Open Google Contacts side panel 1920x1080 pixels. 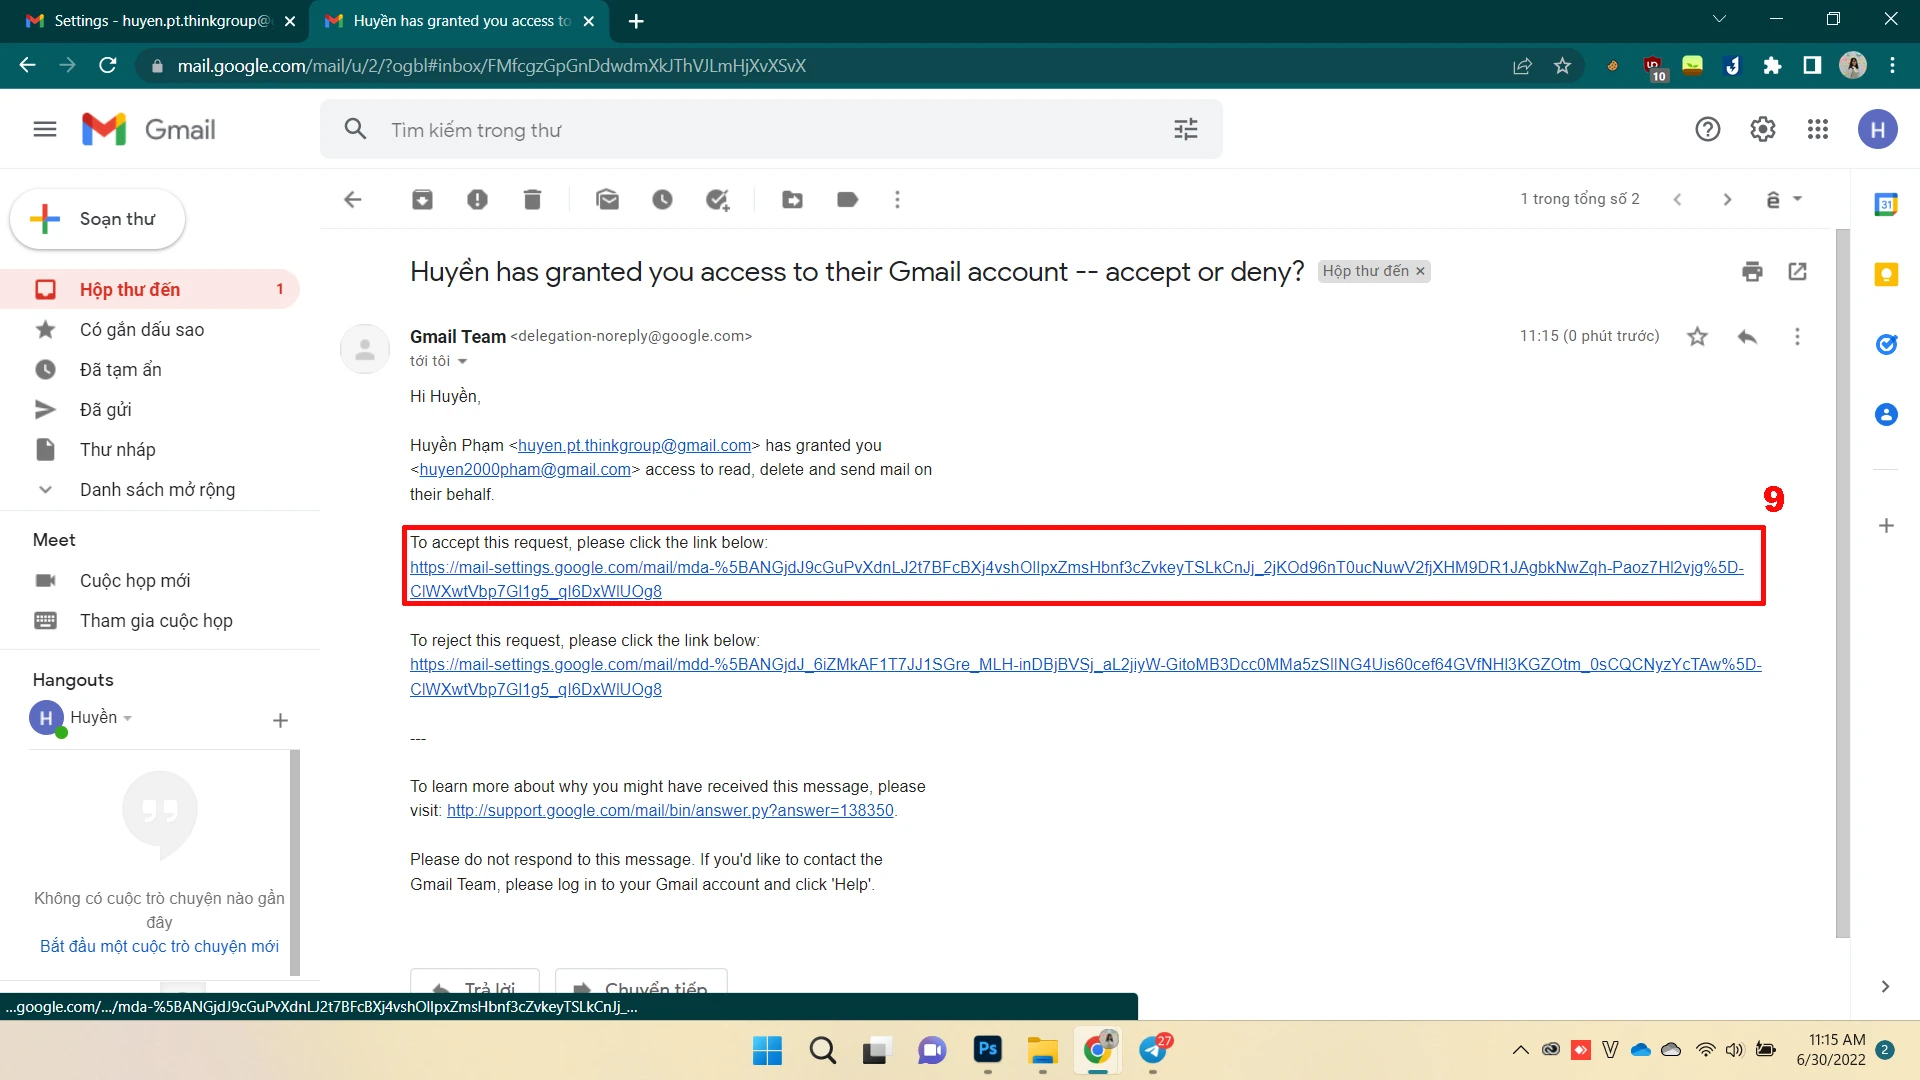[x=1886, y=415]
